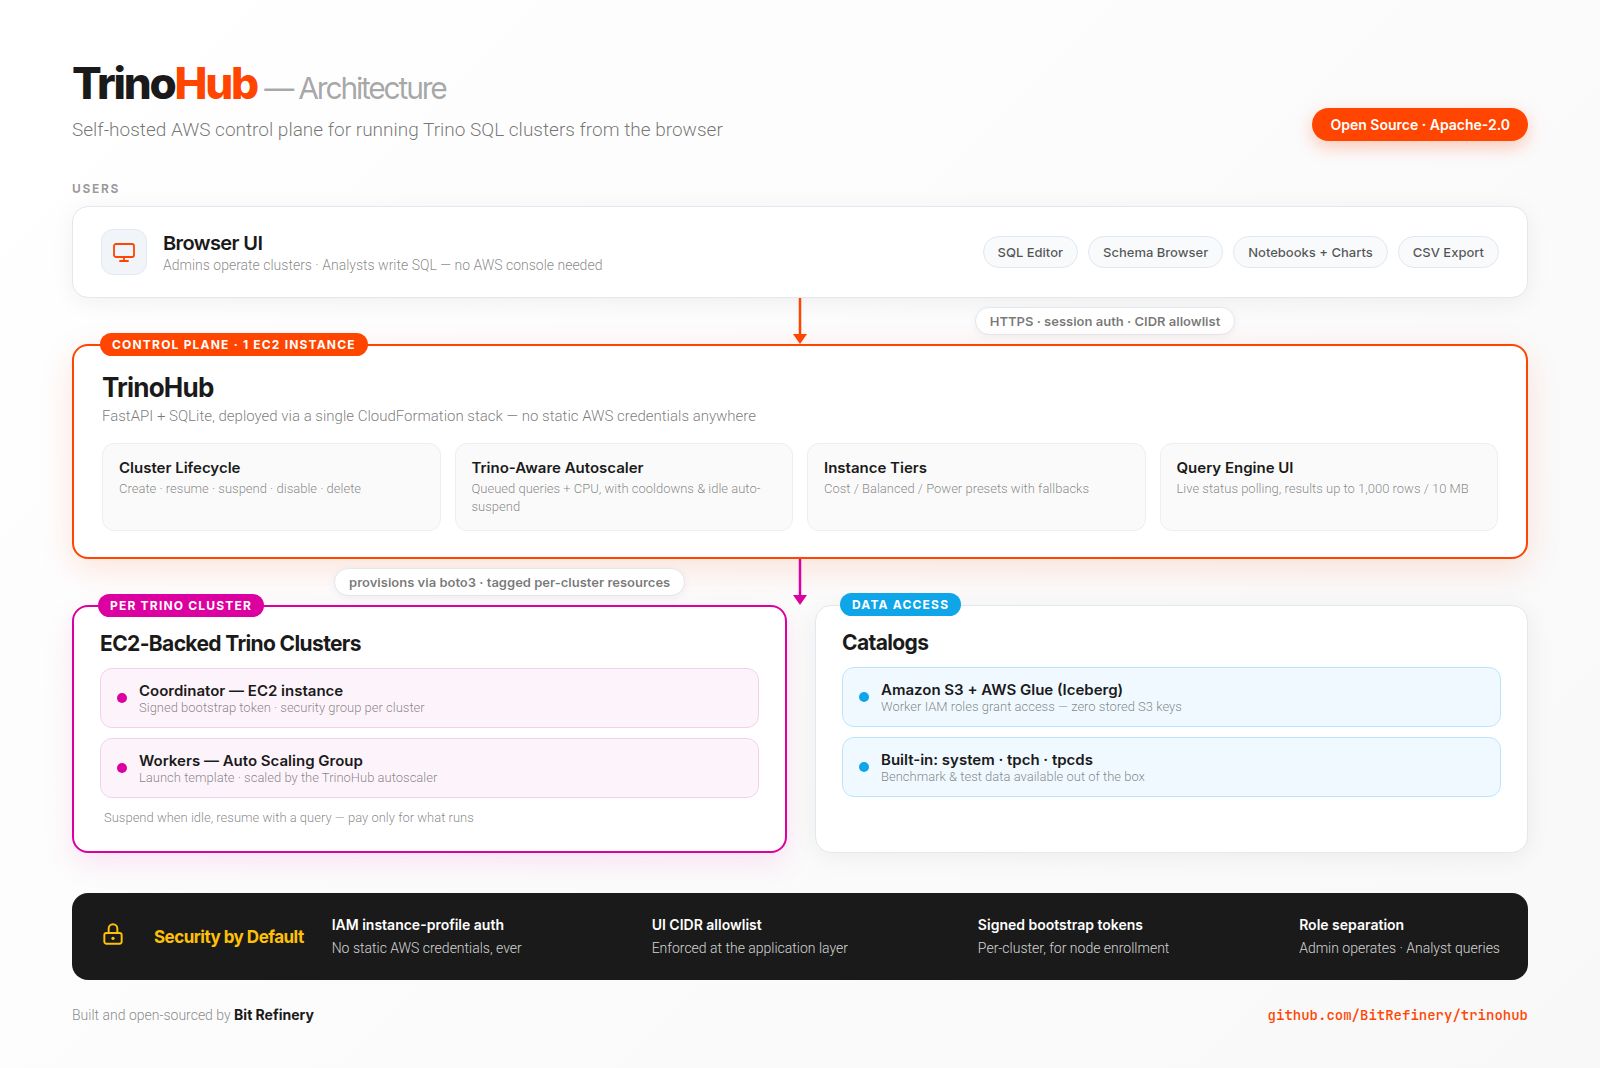
Task: Select the CSV Export pill
Action: coord(1448,252)
